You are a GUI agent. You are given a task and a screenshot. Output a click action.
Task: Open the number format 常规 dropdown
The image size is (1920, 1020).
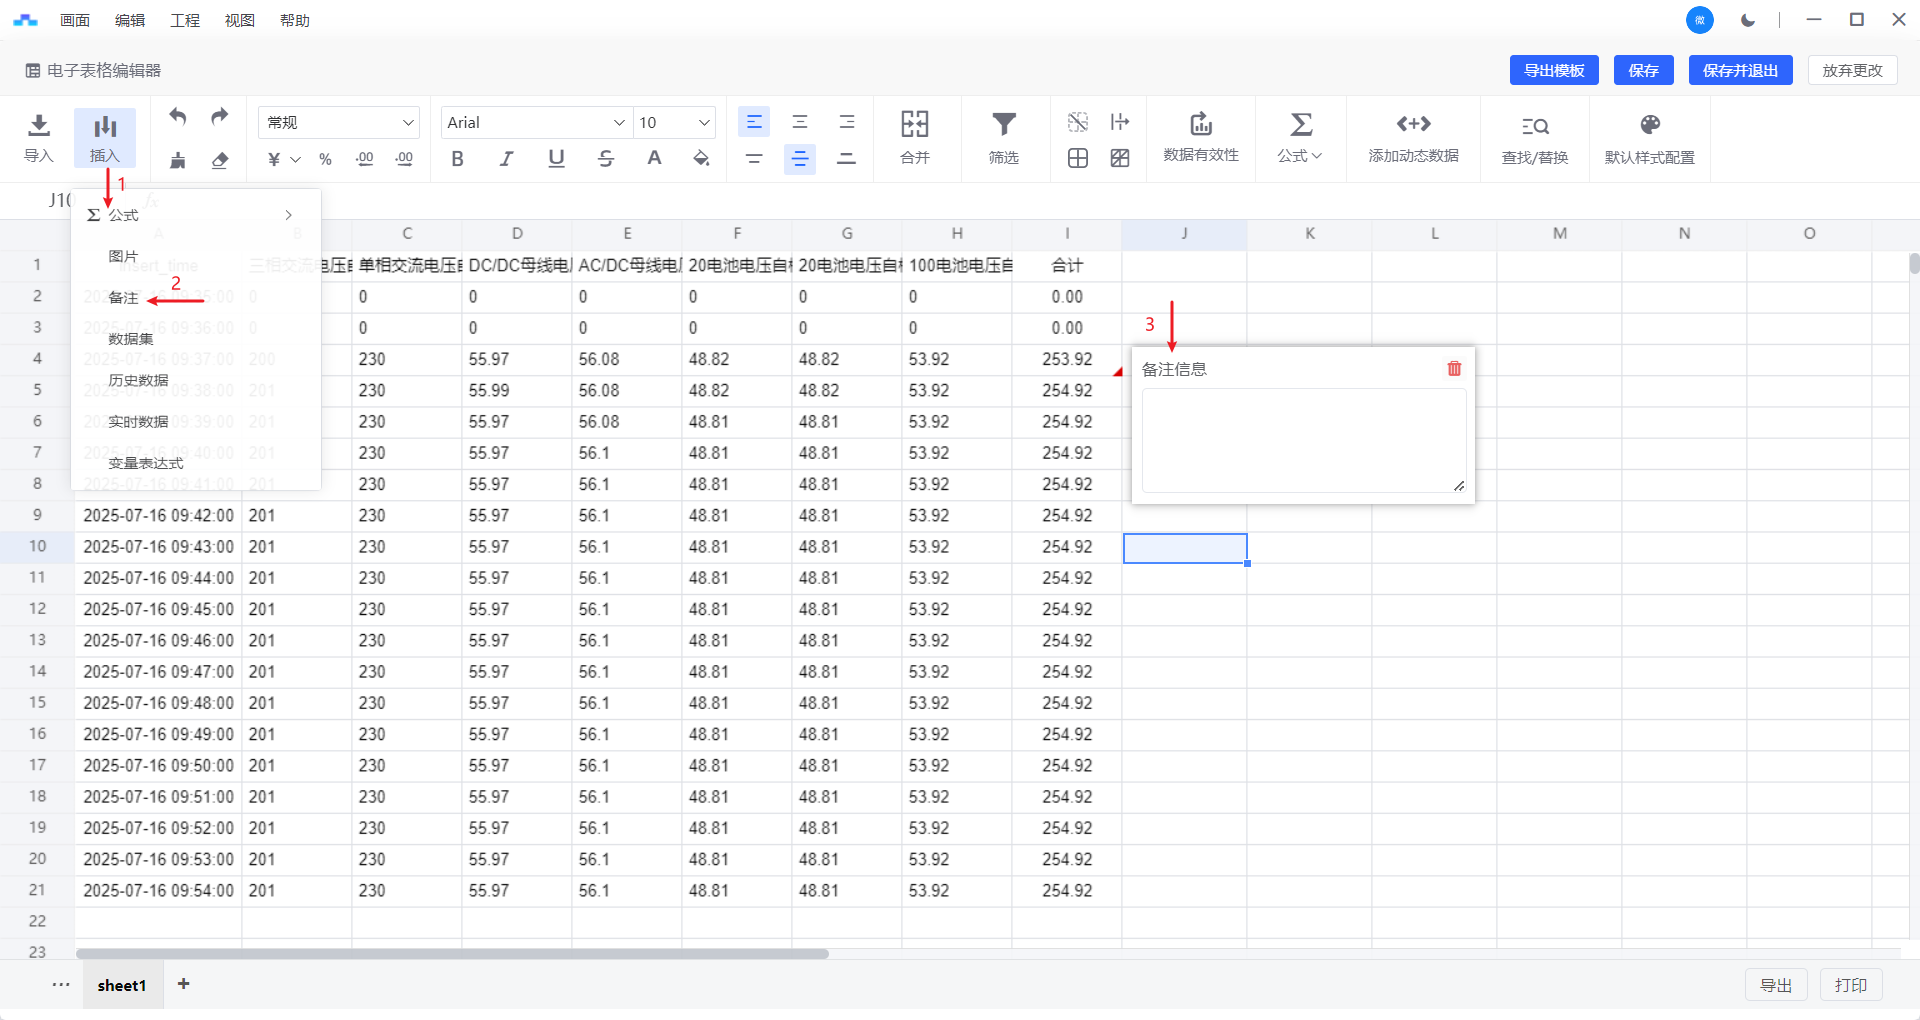[x=339, y=122]
